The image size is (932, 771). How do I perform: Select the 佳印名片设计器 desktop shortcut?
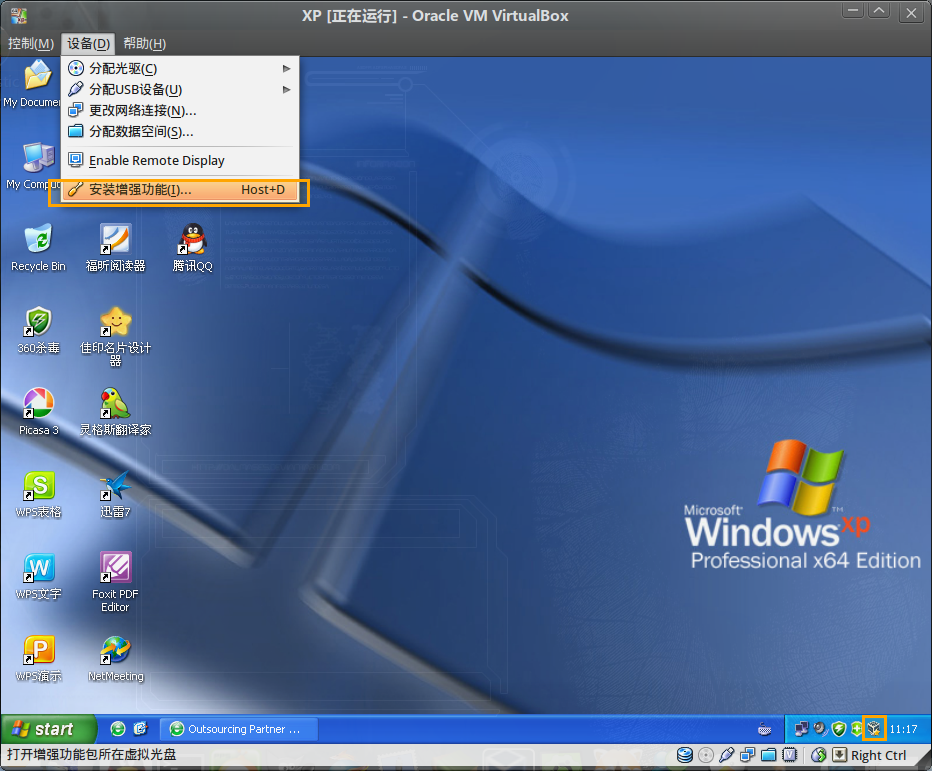(x=115, y=336)
